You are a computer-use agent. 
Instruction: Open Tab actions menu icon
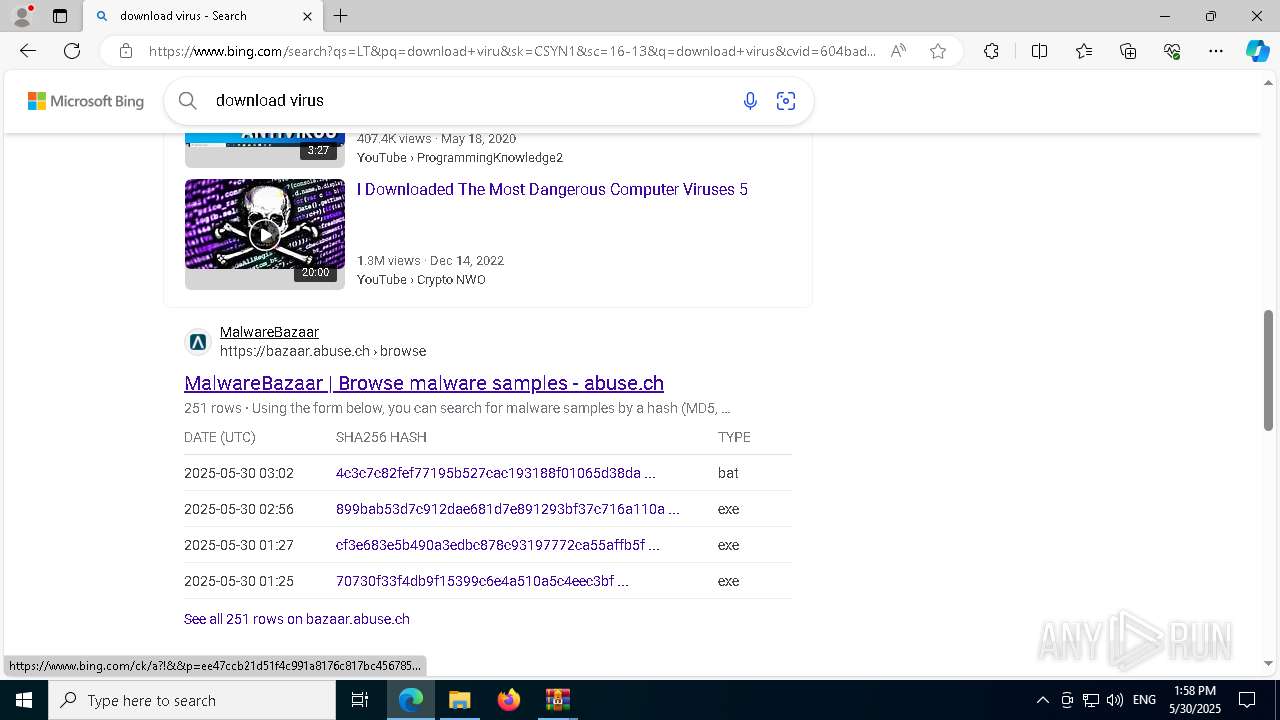[x=60, y=16]
